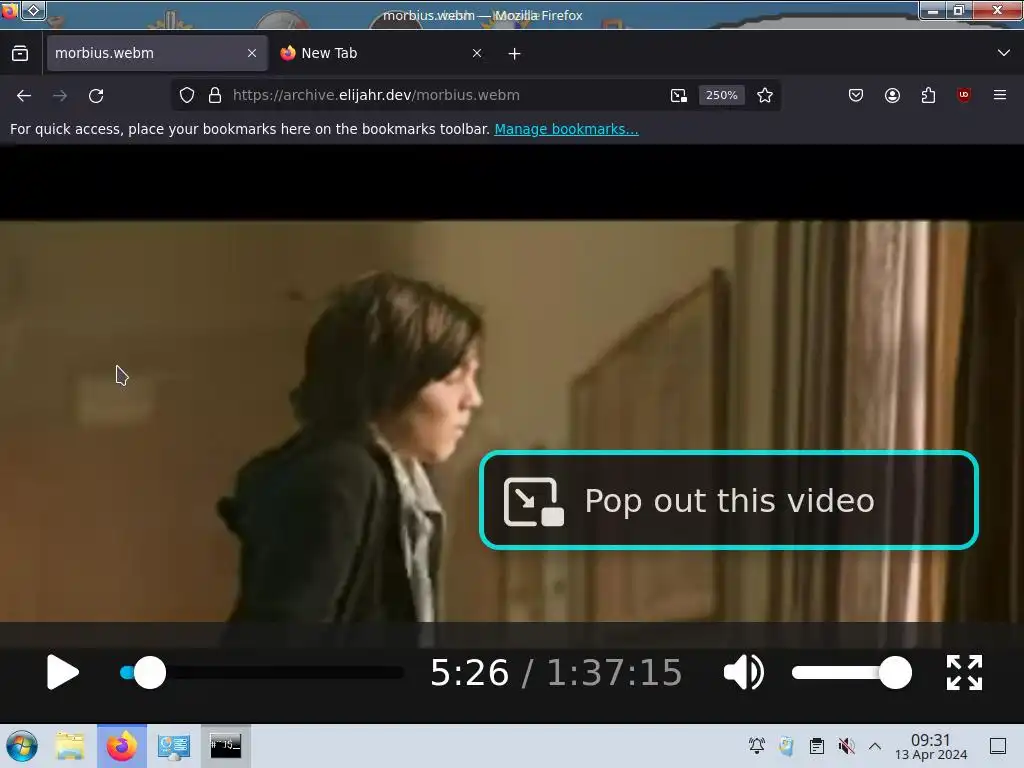The image size is (1024, 768).
Task: Open the Firefox application hamburger menu
Action: click(1000, 95)
